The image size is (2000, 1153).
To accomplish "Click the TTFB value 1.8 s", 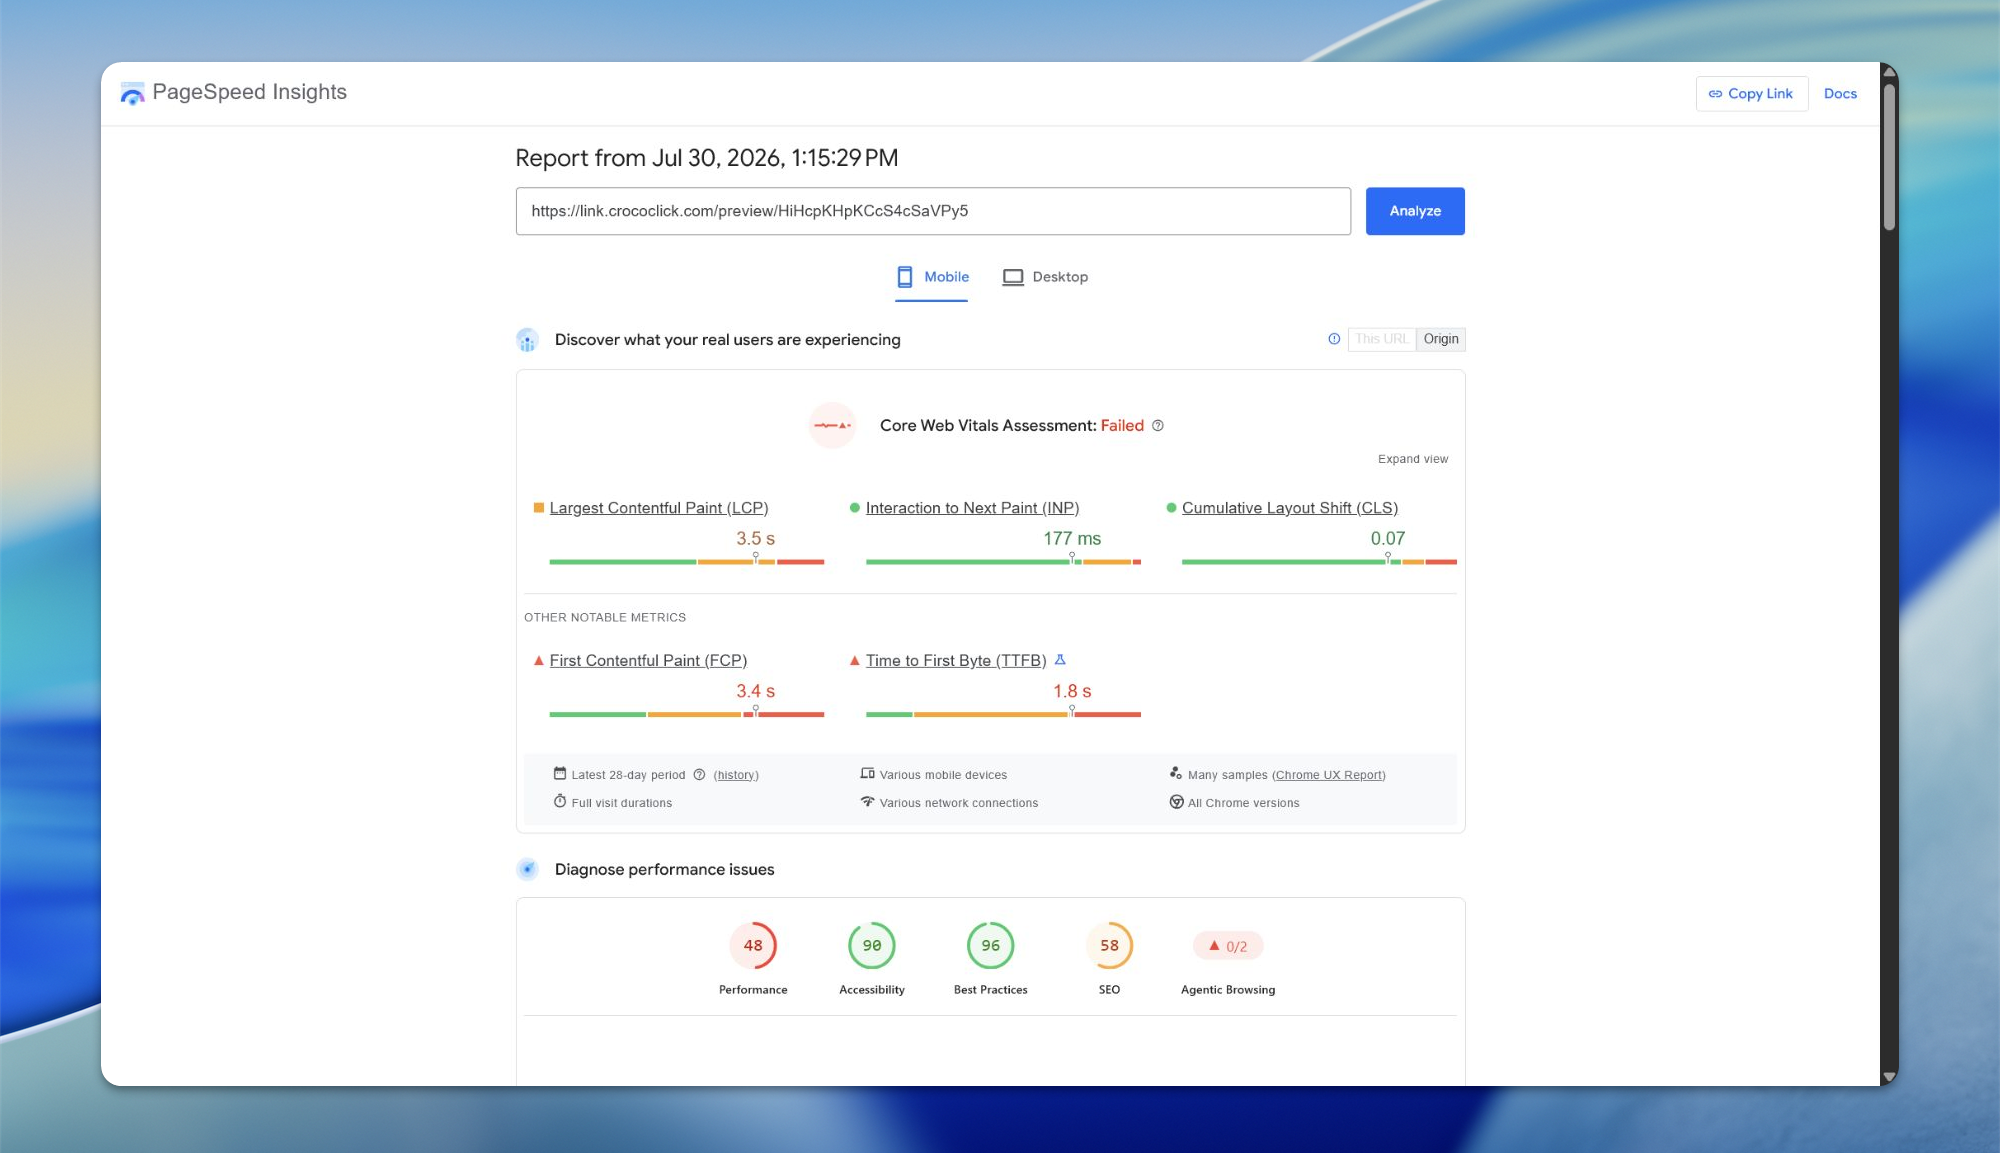I will coord(1072,692).
